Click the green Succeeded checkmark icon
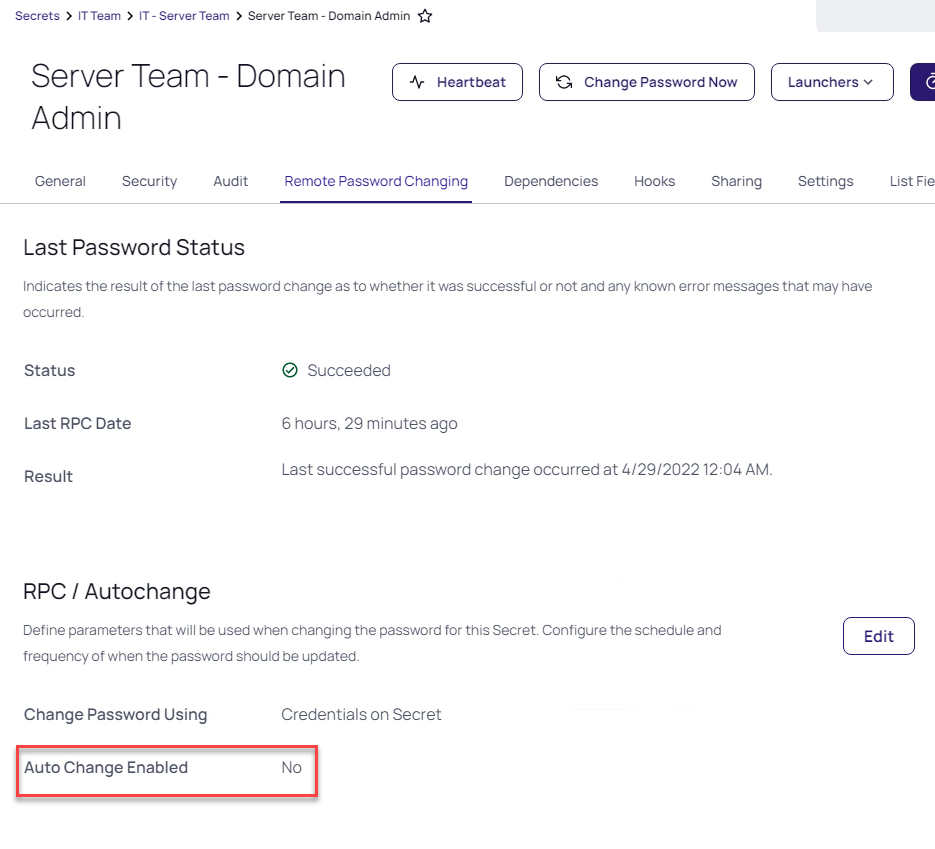 pyautogui.click(x=290, y=370)
